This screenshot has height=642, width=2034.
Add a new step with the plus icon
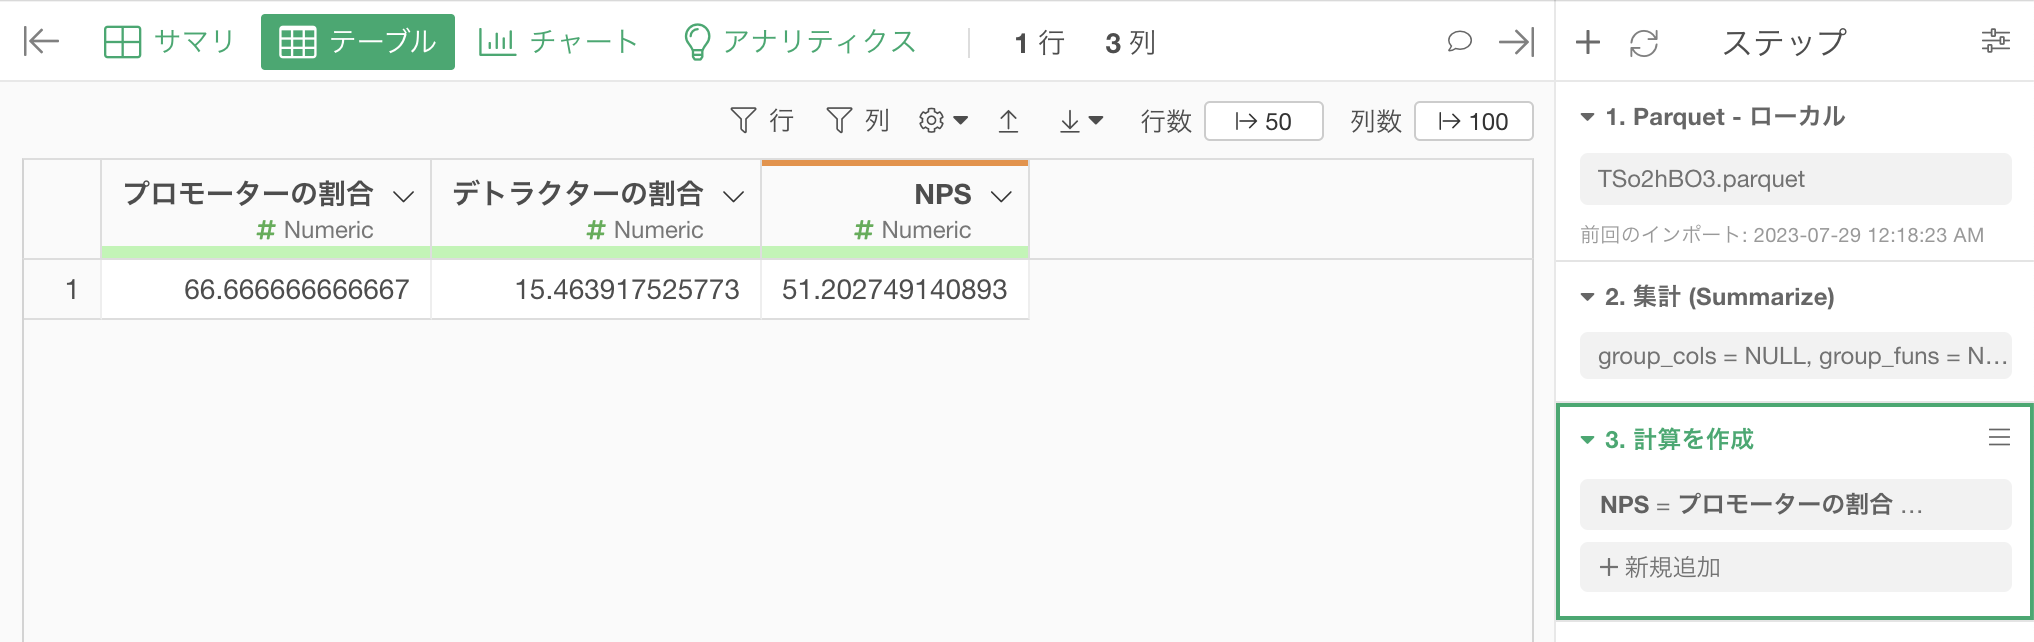click(x=1588, y=42)
